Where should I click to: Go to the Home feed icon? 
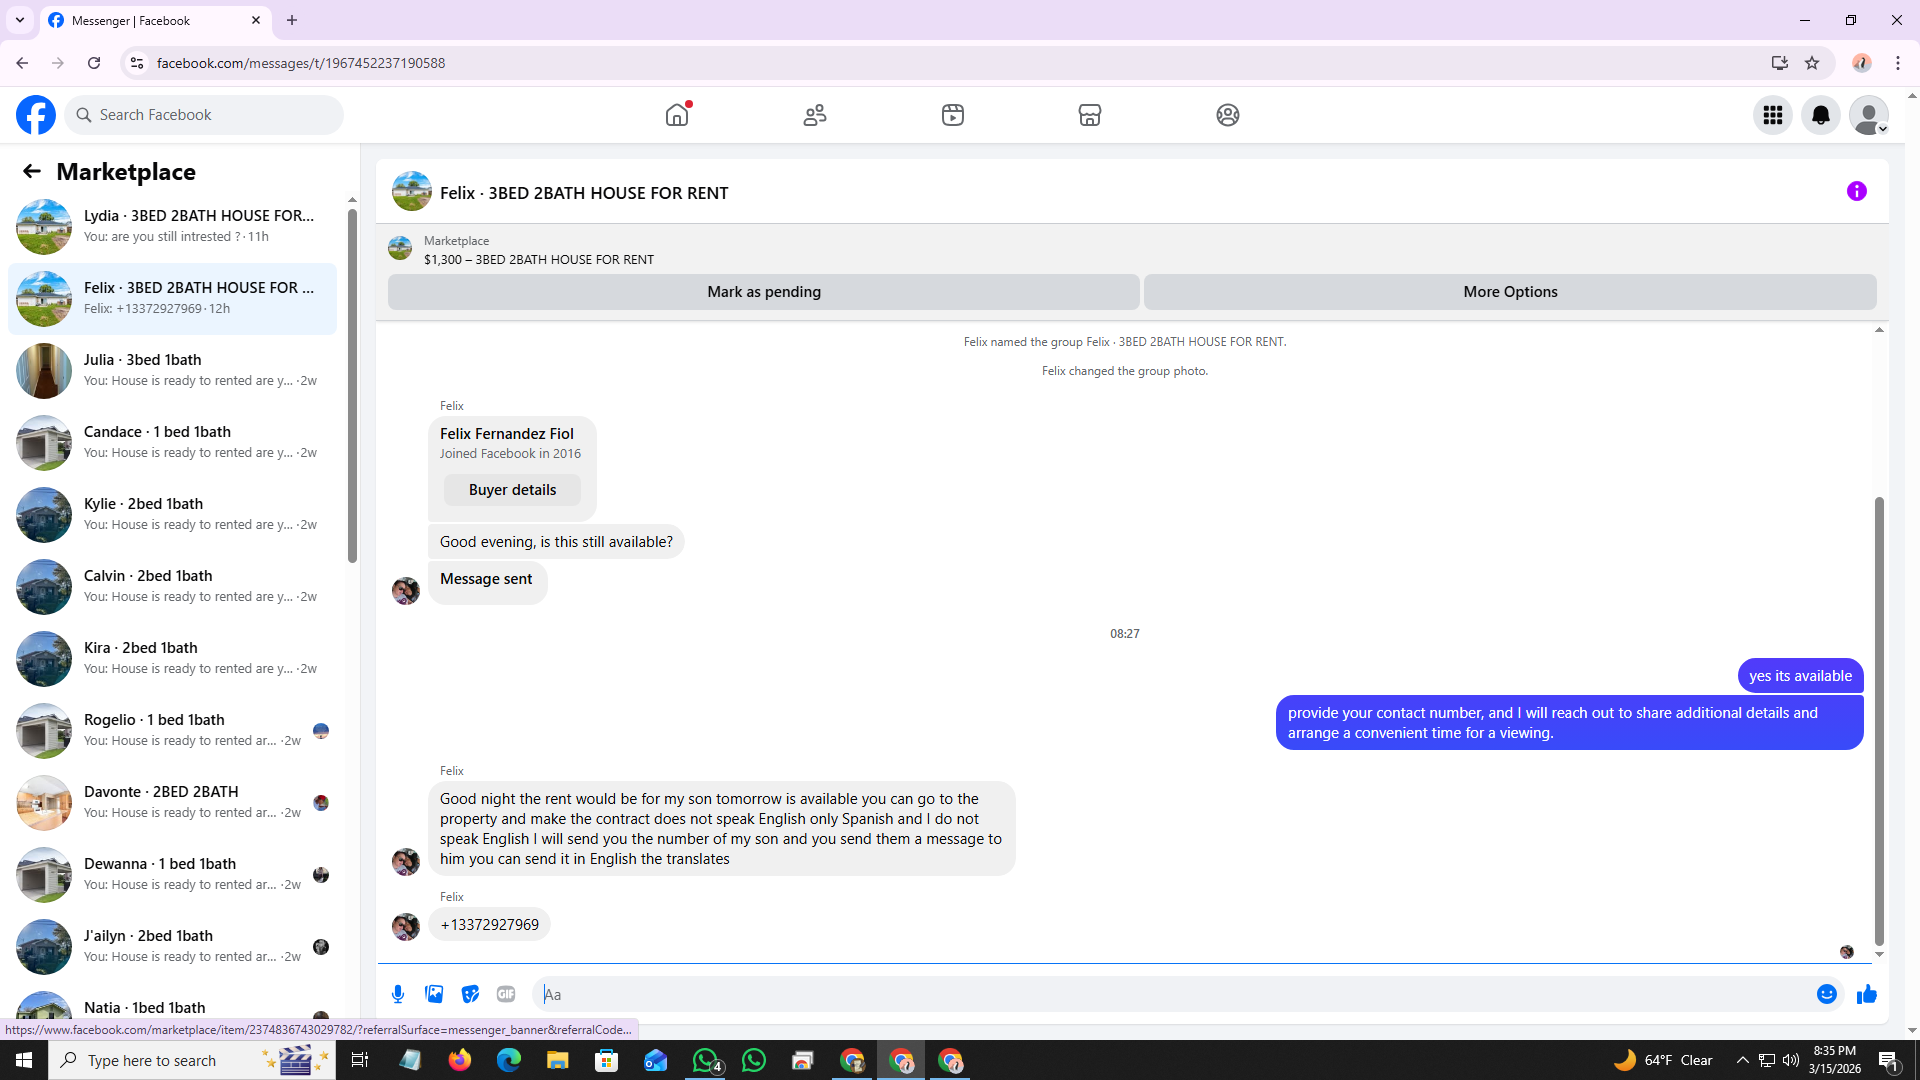click(x=677, y=115)
